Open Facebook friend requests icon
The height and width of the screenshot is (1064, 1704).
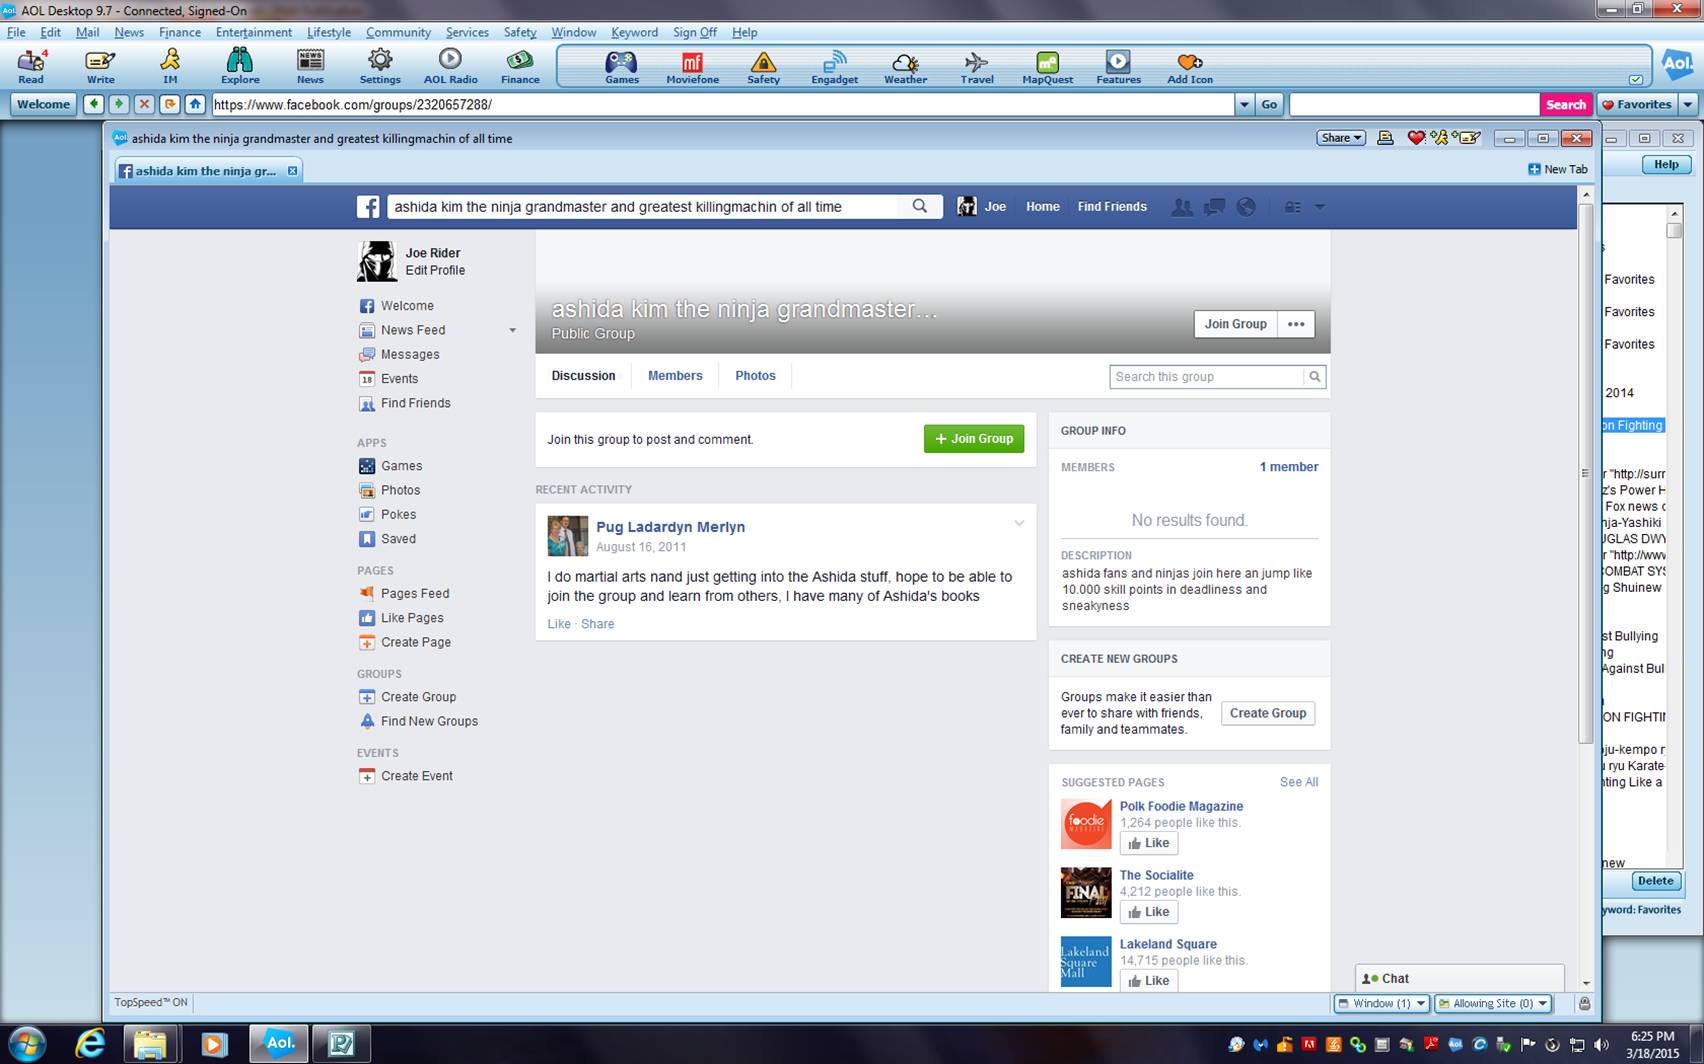point(1182,207)
